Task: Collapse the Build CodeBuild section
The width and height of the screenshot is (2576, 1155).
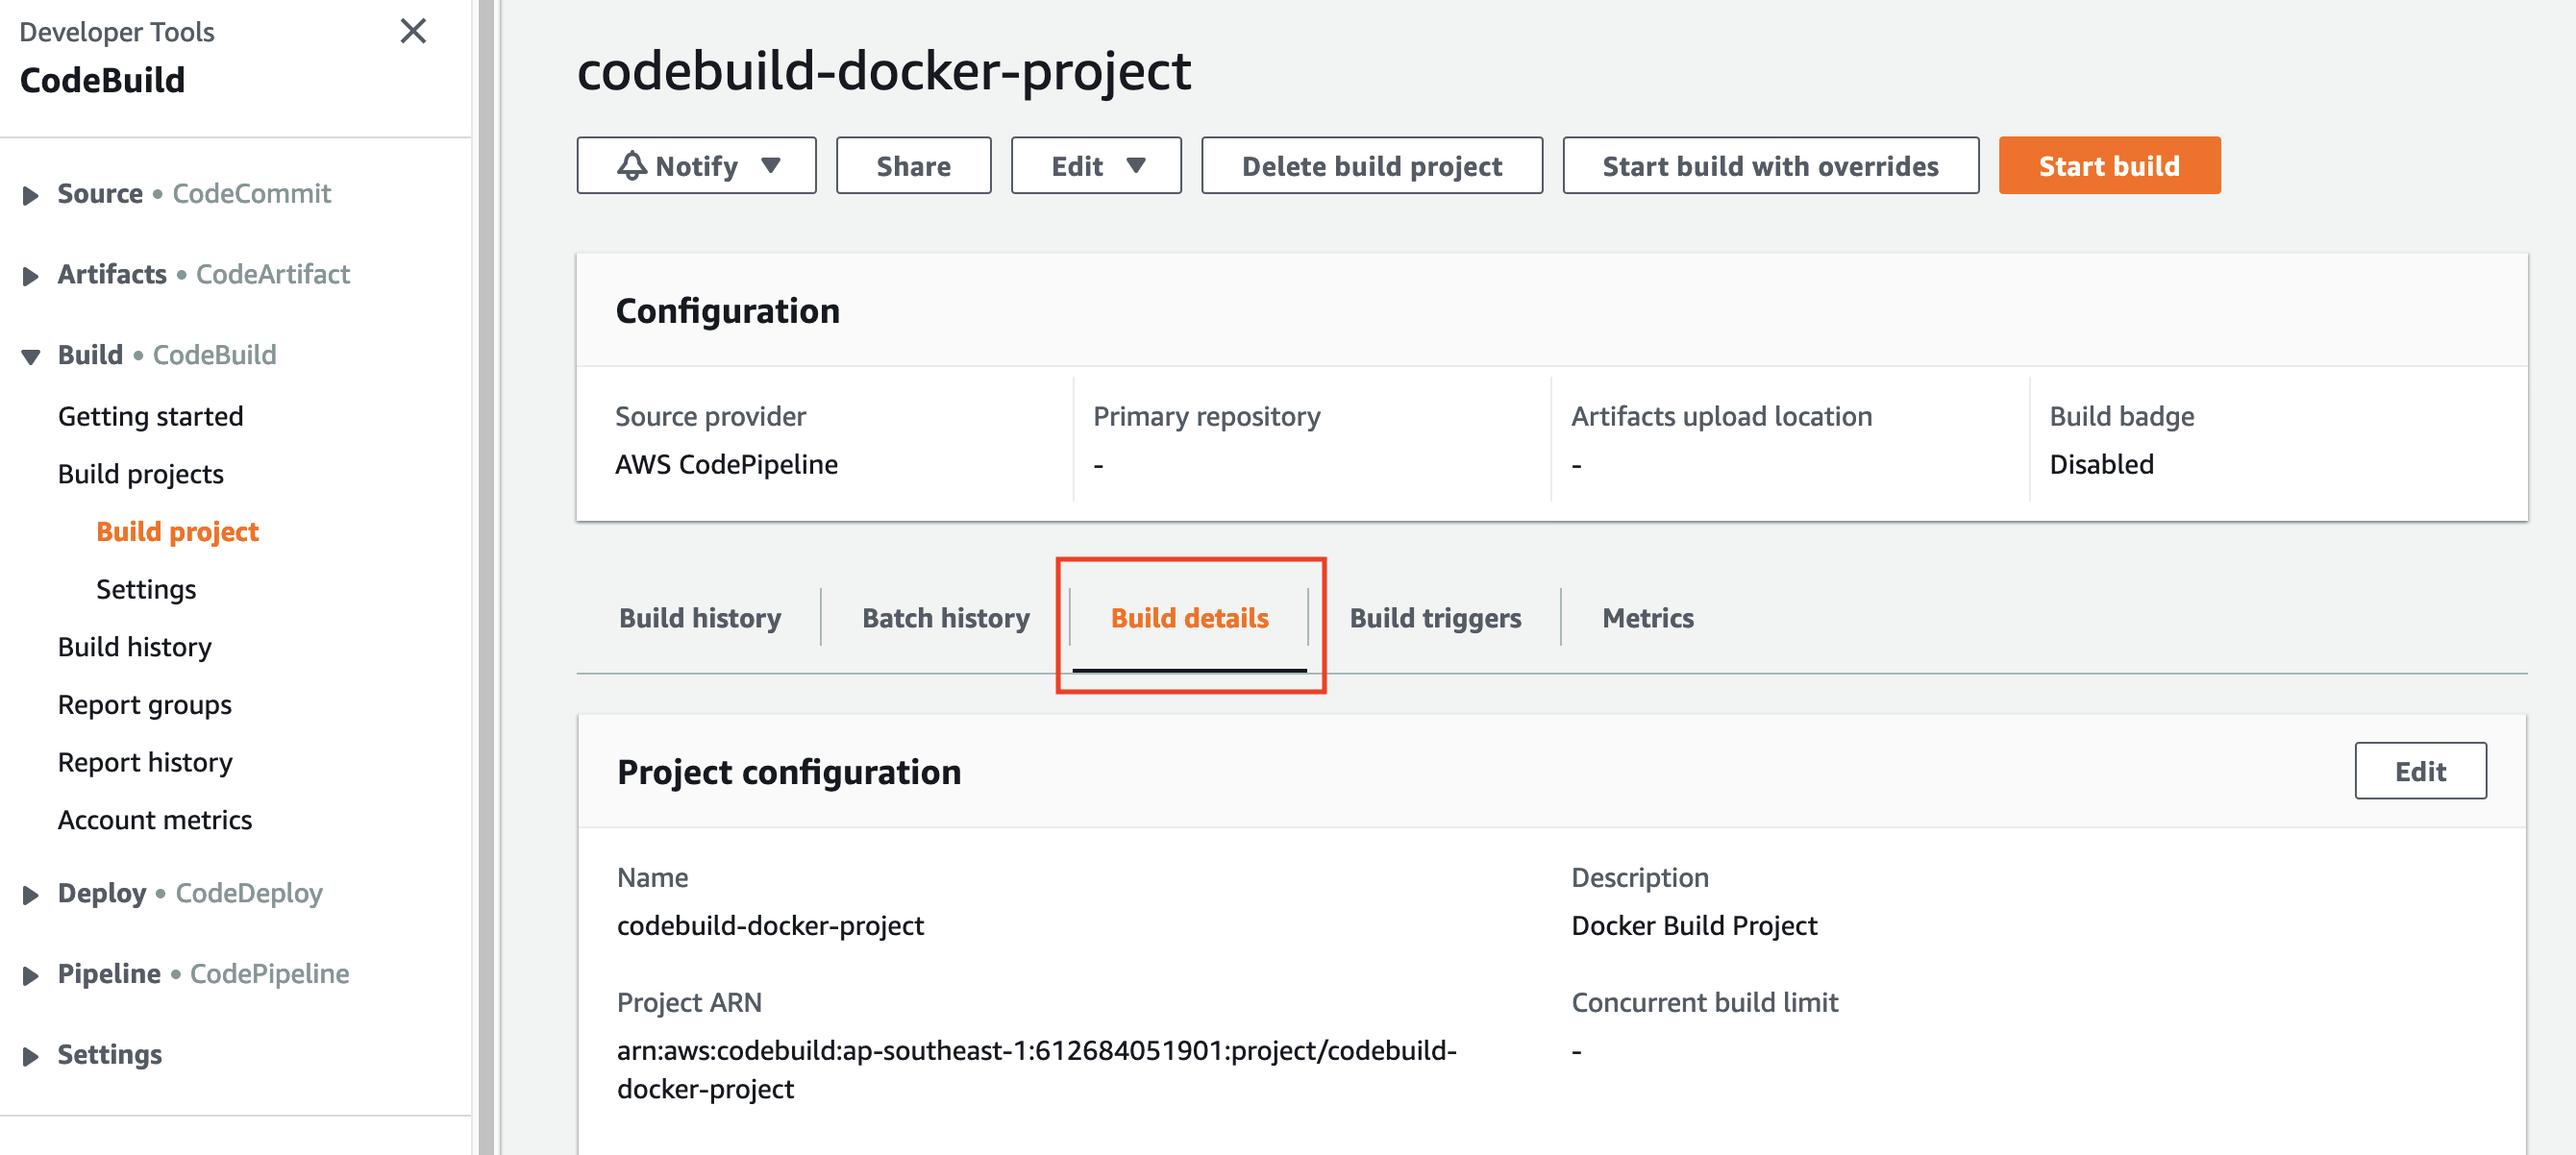Action: pos(30,356)
